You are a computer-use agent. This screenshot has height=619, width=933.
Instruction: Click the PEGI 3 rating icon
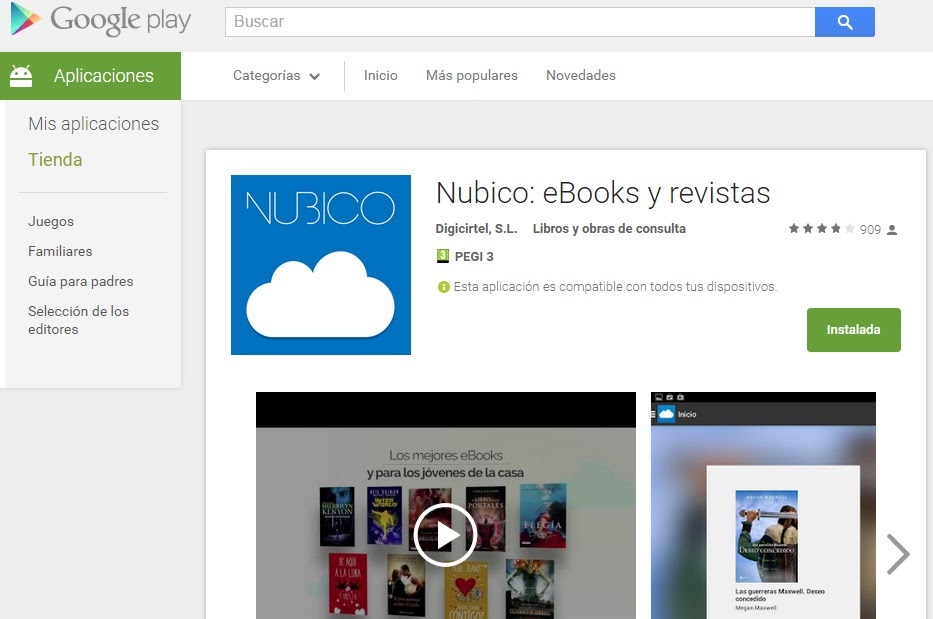pos(442,256)
